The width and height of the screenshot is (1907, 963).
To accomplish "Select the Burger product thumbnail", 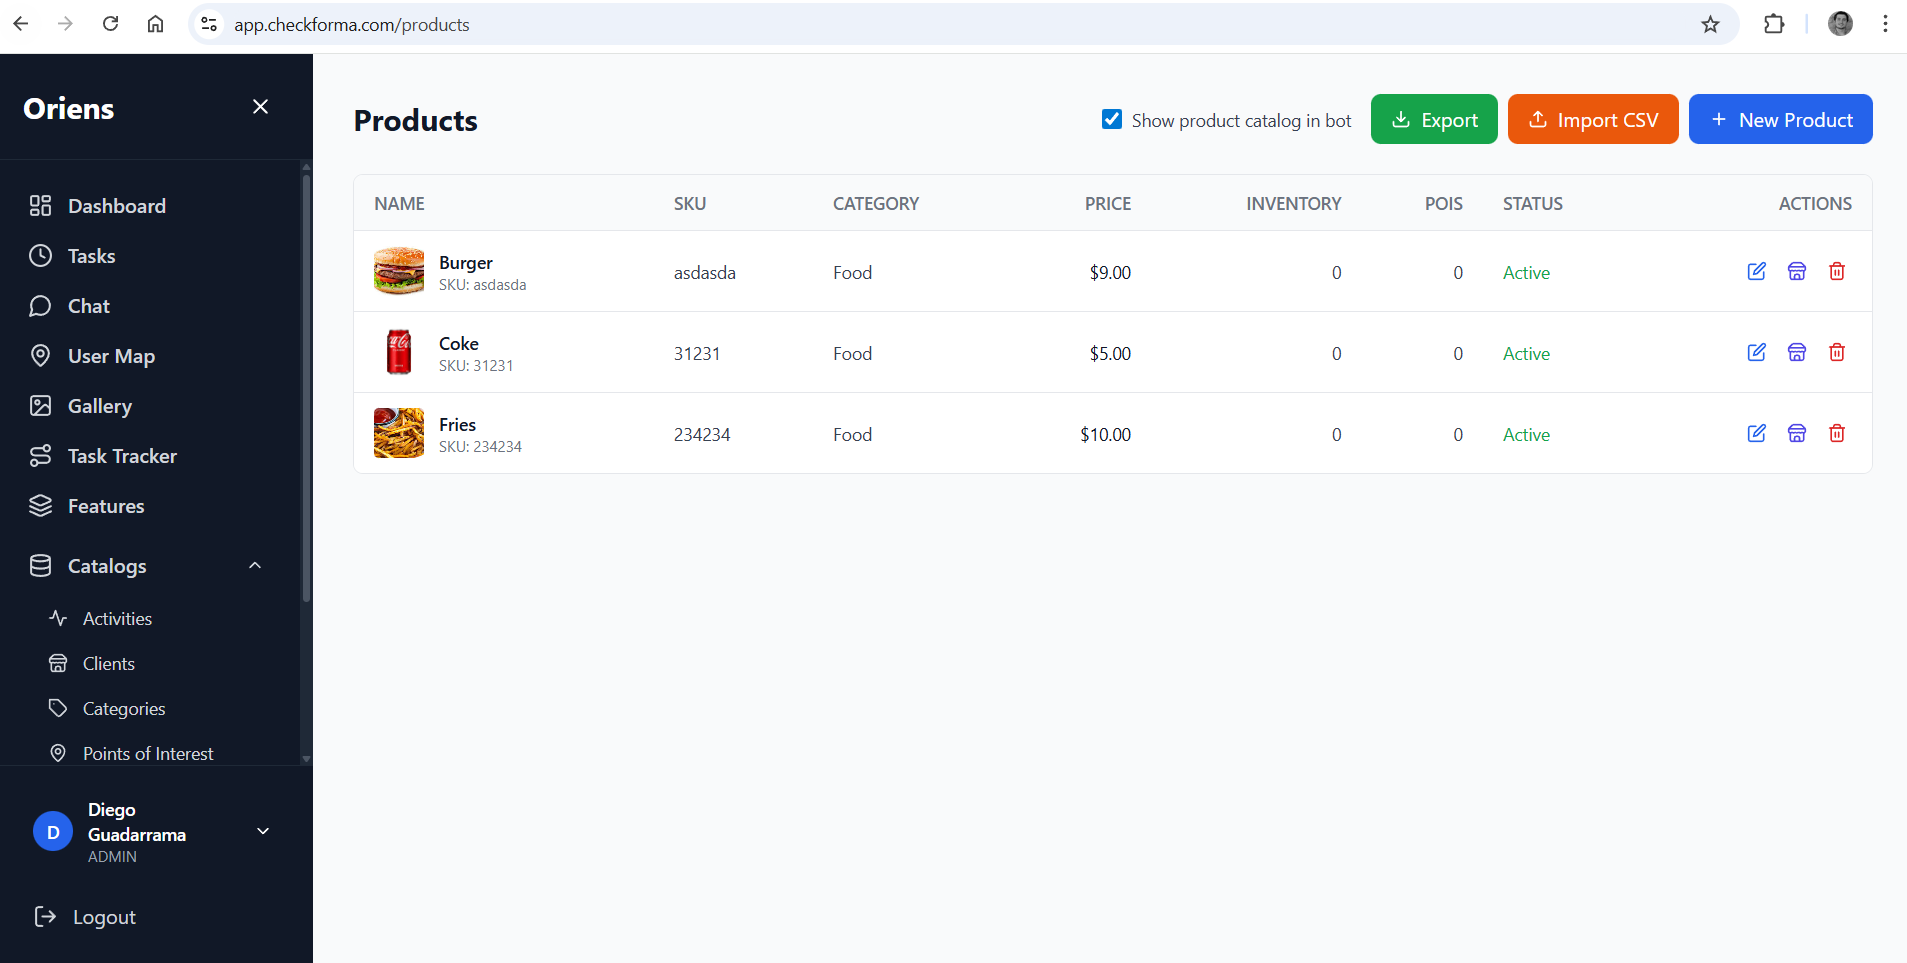I will coord(398,271).
